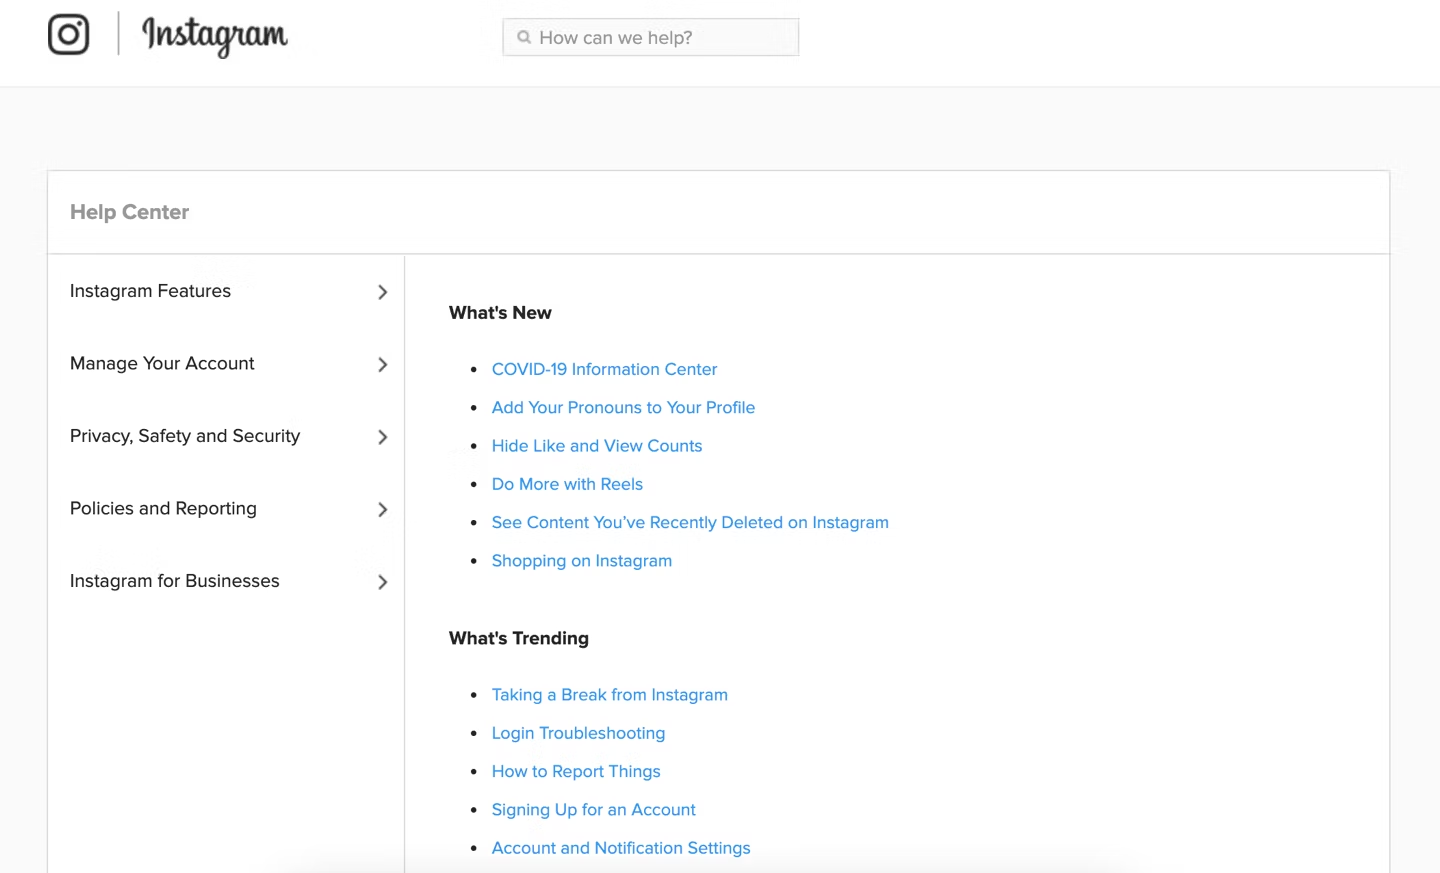Open Signing Up for an Account
Image resolution: width=1440 pixels, height=873 pixels.
click(x=593, y=809)
